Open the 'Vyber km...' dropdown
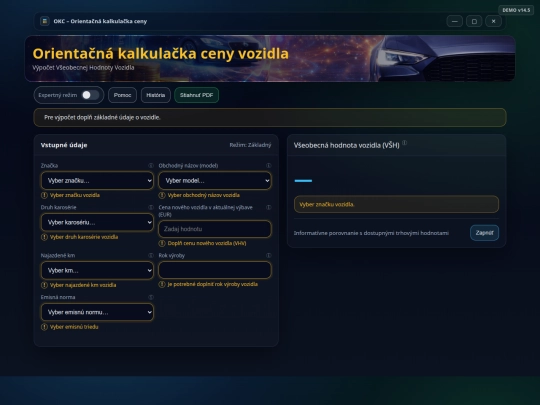The width and height of the screenshot is (540, 405). tap(97, 270)
